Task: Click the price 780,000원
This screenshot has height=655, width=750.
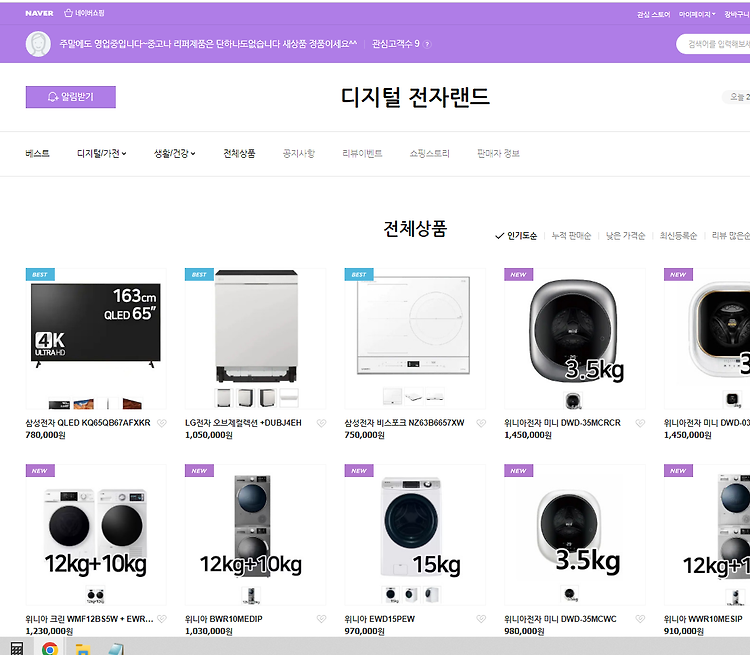Action: tap(45, 435)
